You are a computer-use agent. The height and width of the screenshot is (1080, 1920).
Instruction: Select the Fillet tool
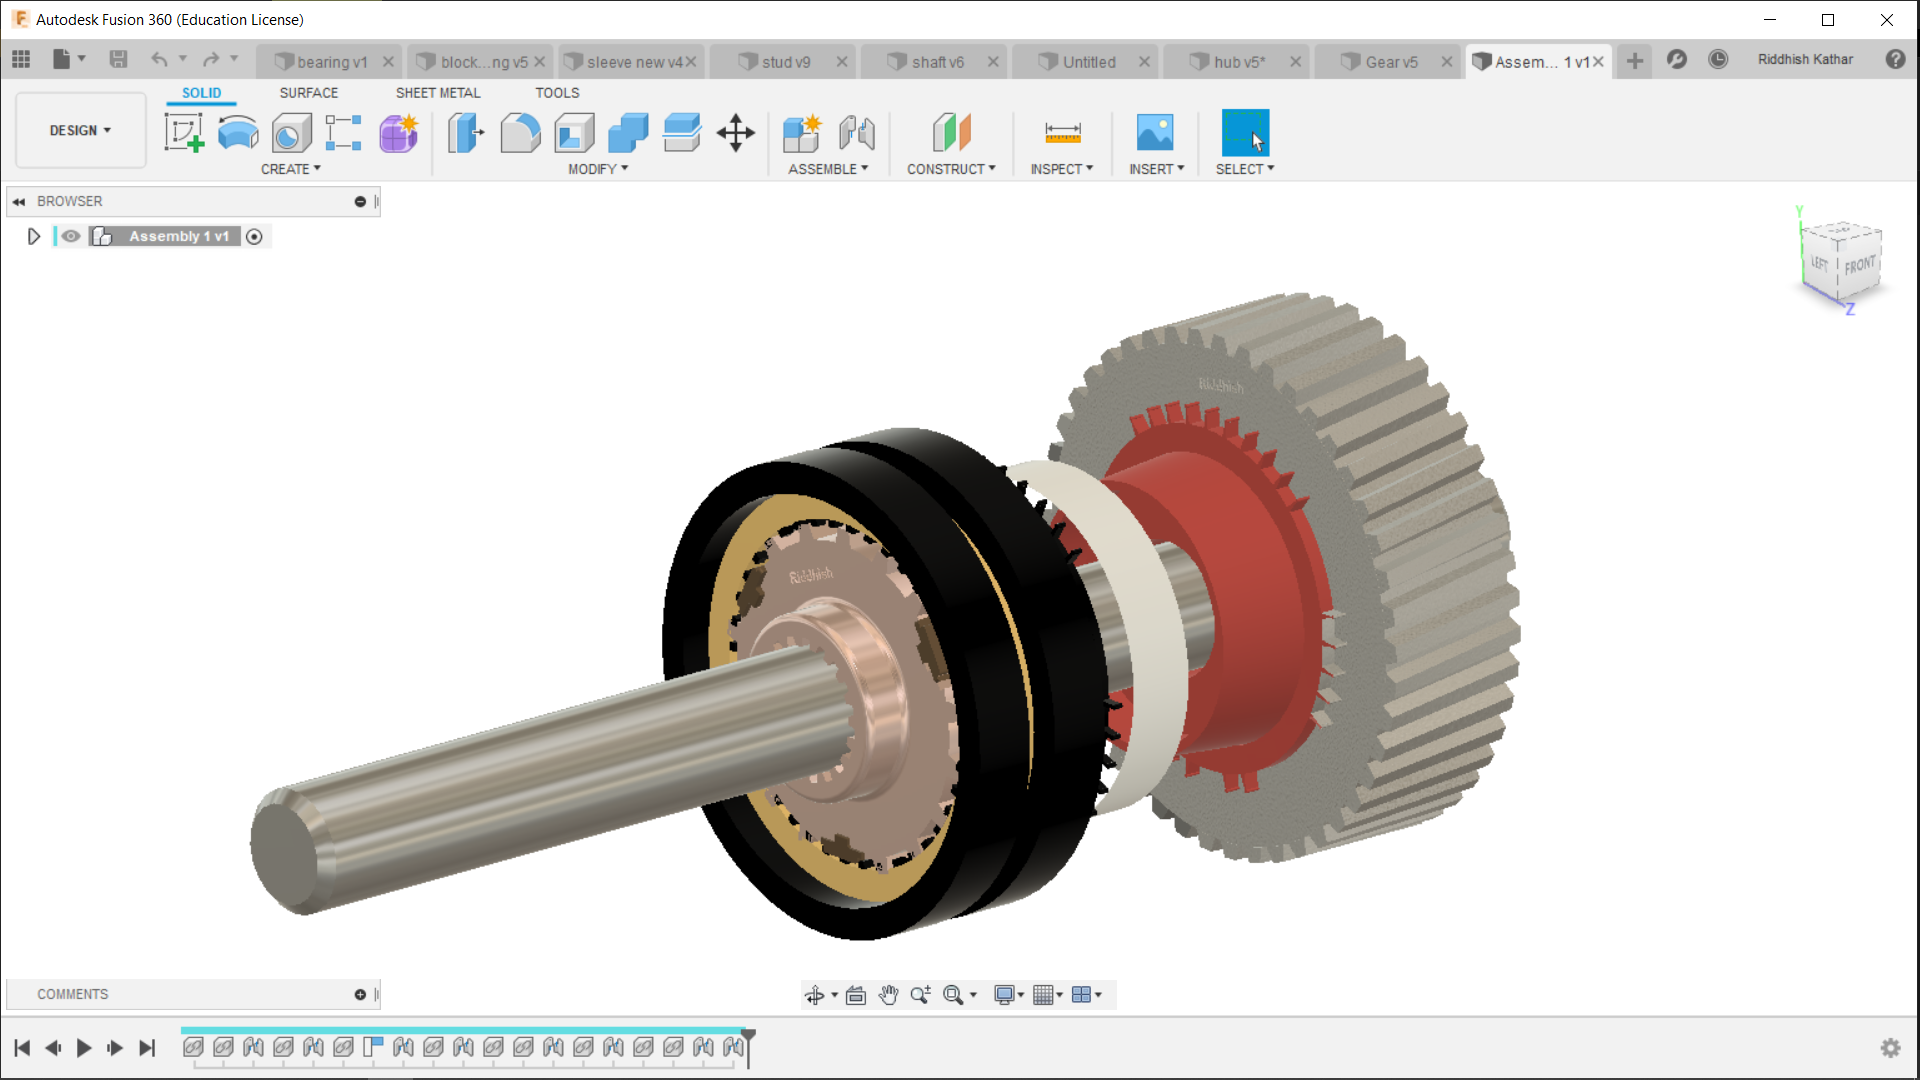[520, 132]
